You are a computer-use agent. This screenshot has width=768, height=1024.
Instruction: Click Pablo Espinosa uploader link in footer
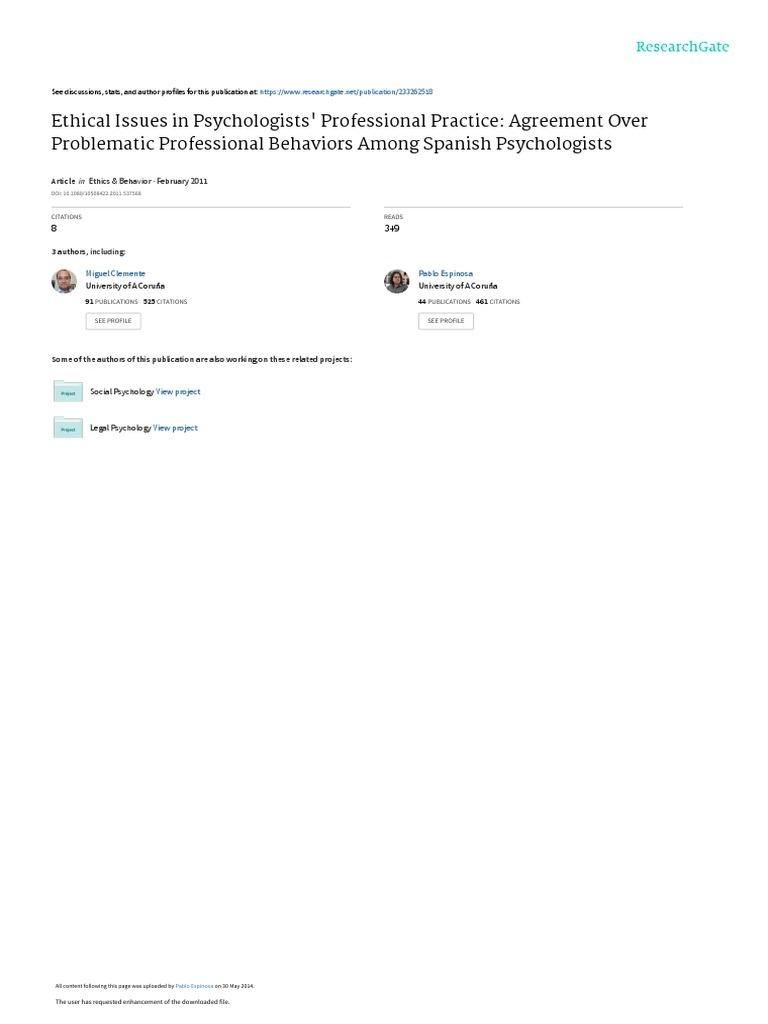[195, 984]
